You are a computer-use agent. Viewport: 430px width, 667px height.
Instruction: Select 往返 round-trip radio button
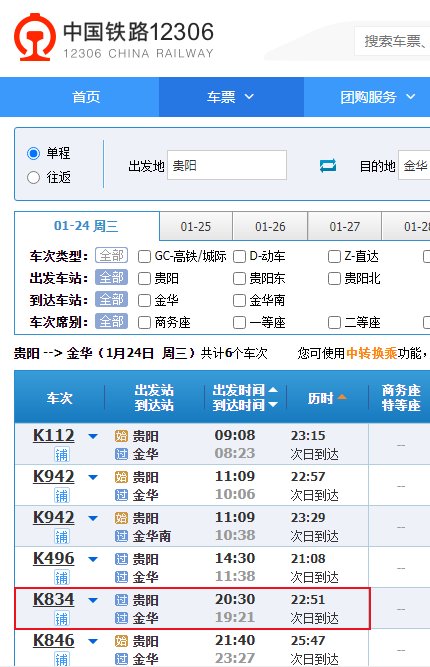pyautogui.click(x=33, y=177)
